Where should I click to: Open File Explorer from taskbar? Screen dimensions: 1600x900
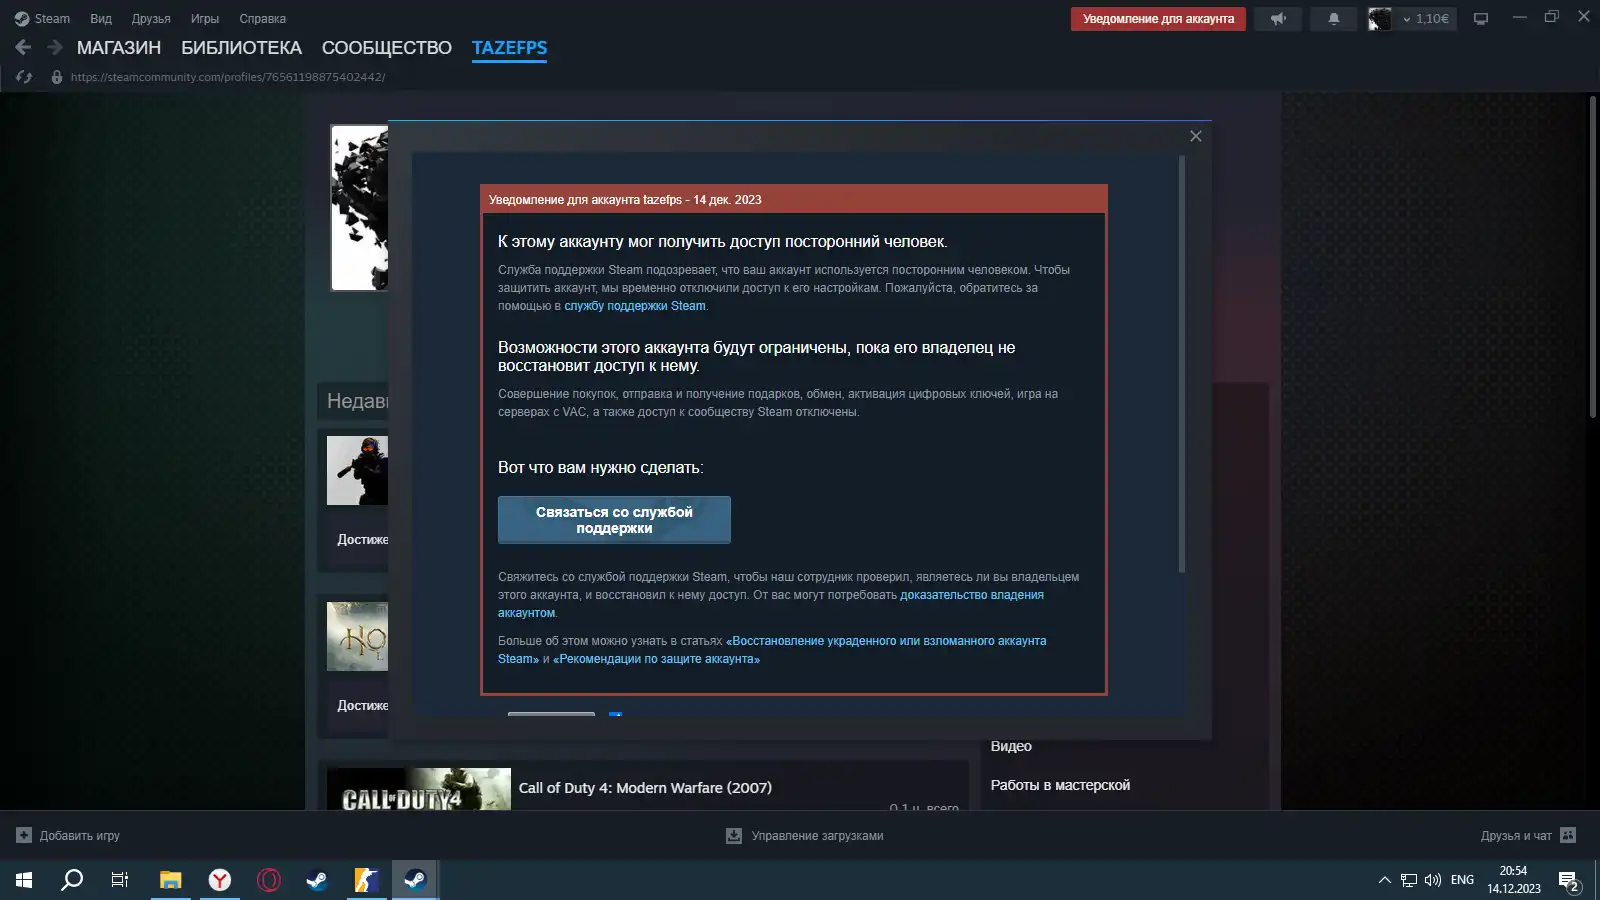coord(171,880)
